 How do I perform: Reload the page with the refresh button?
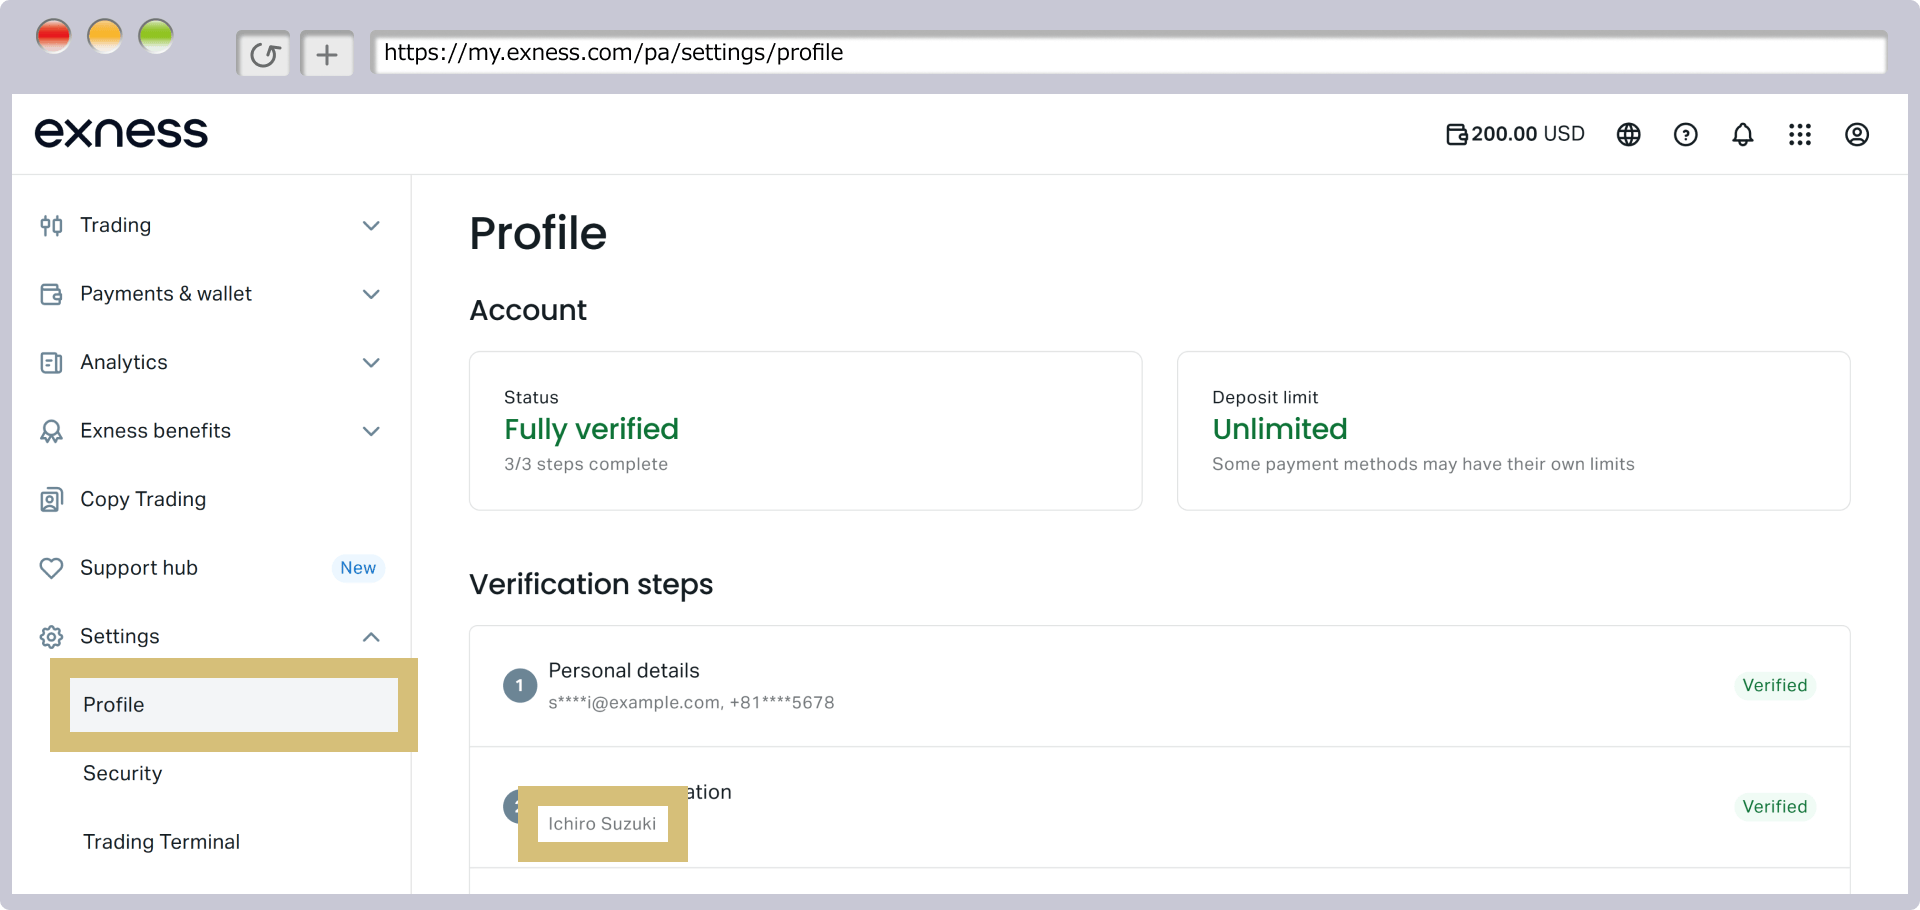tap(264, 54)
